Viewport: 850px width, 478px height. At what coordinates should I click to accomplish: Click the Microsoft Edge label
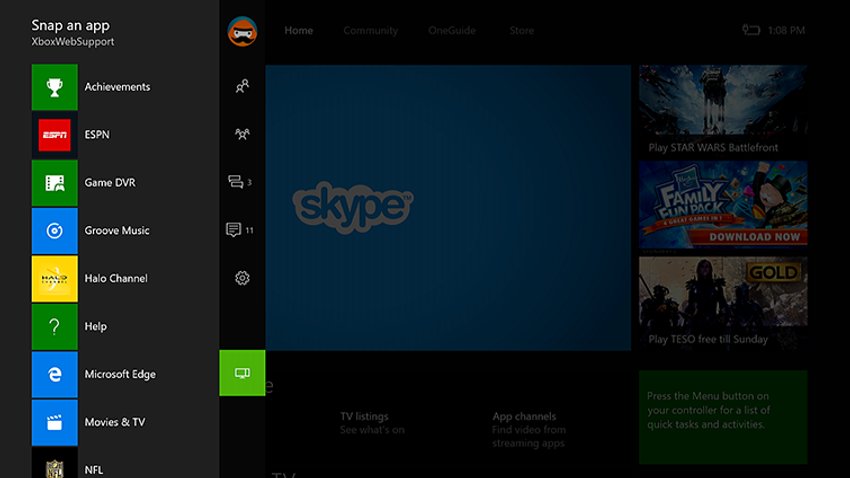(x=120, y=374)
